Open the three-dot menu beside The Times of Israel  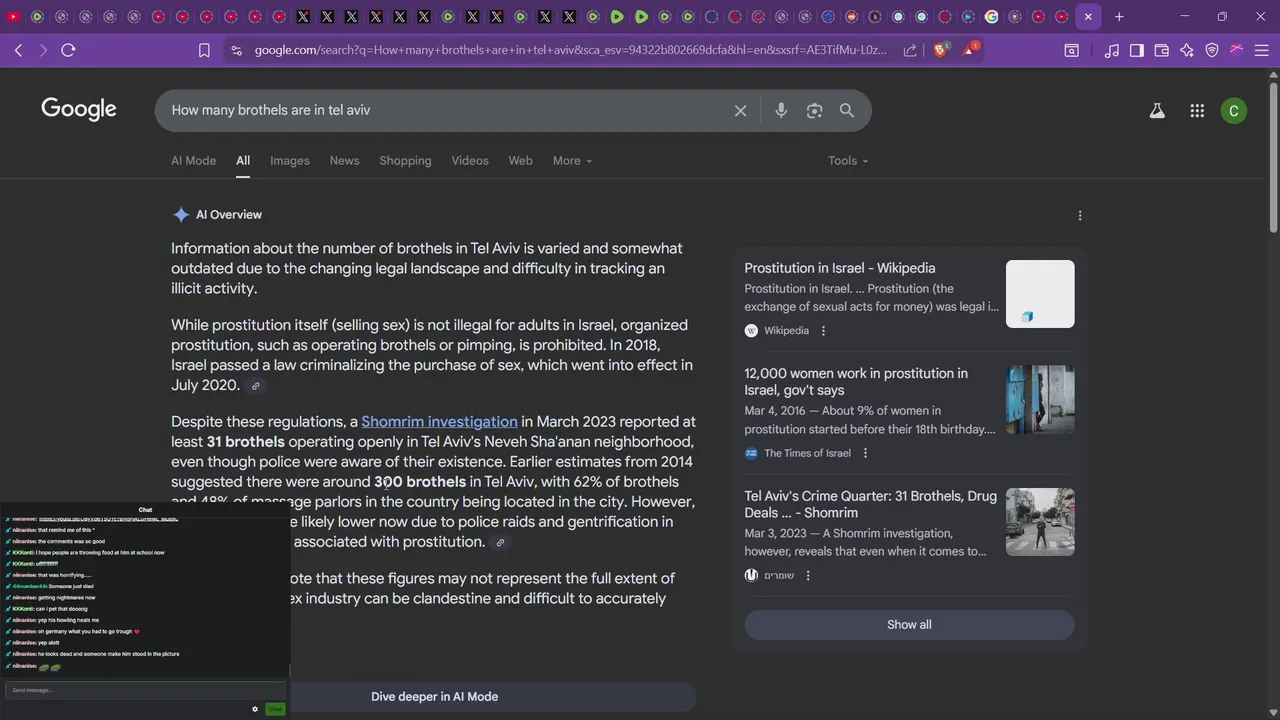(x=865, y=453)
